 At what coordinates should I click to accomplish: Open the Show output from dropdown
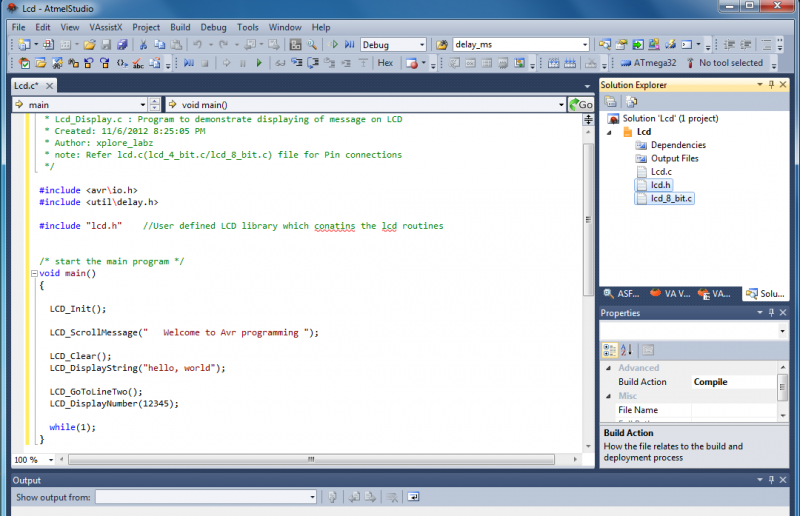(206, 497)
